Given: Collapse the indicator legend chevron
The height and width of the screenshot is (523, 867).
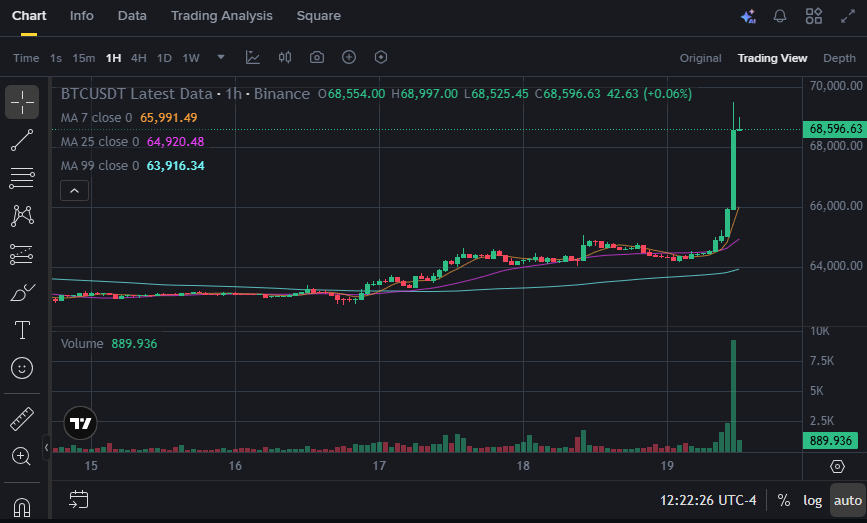Looking at the screenshot, I should click(x=74, y=191).
